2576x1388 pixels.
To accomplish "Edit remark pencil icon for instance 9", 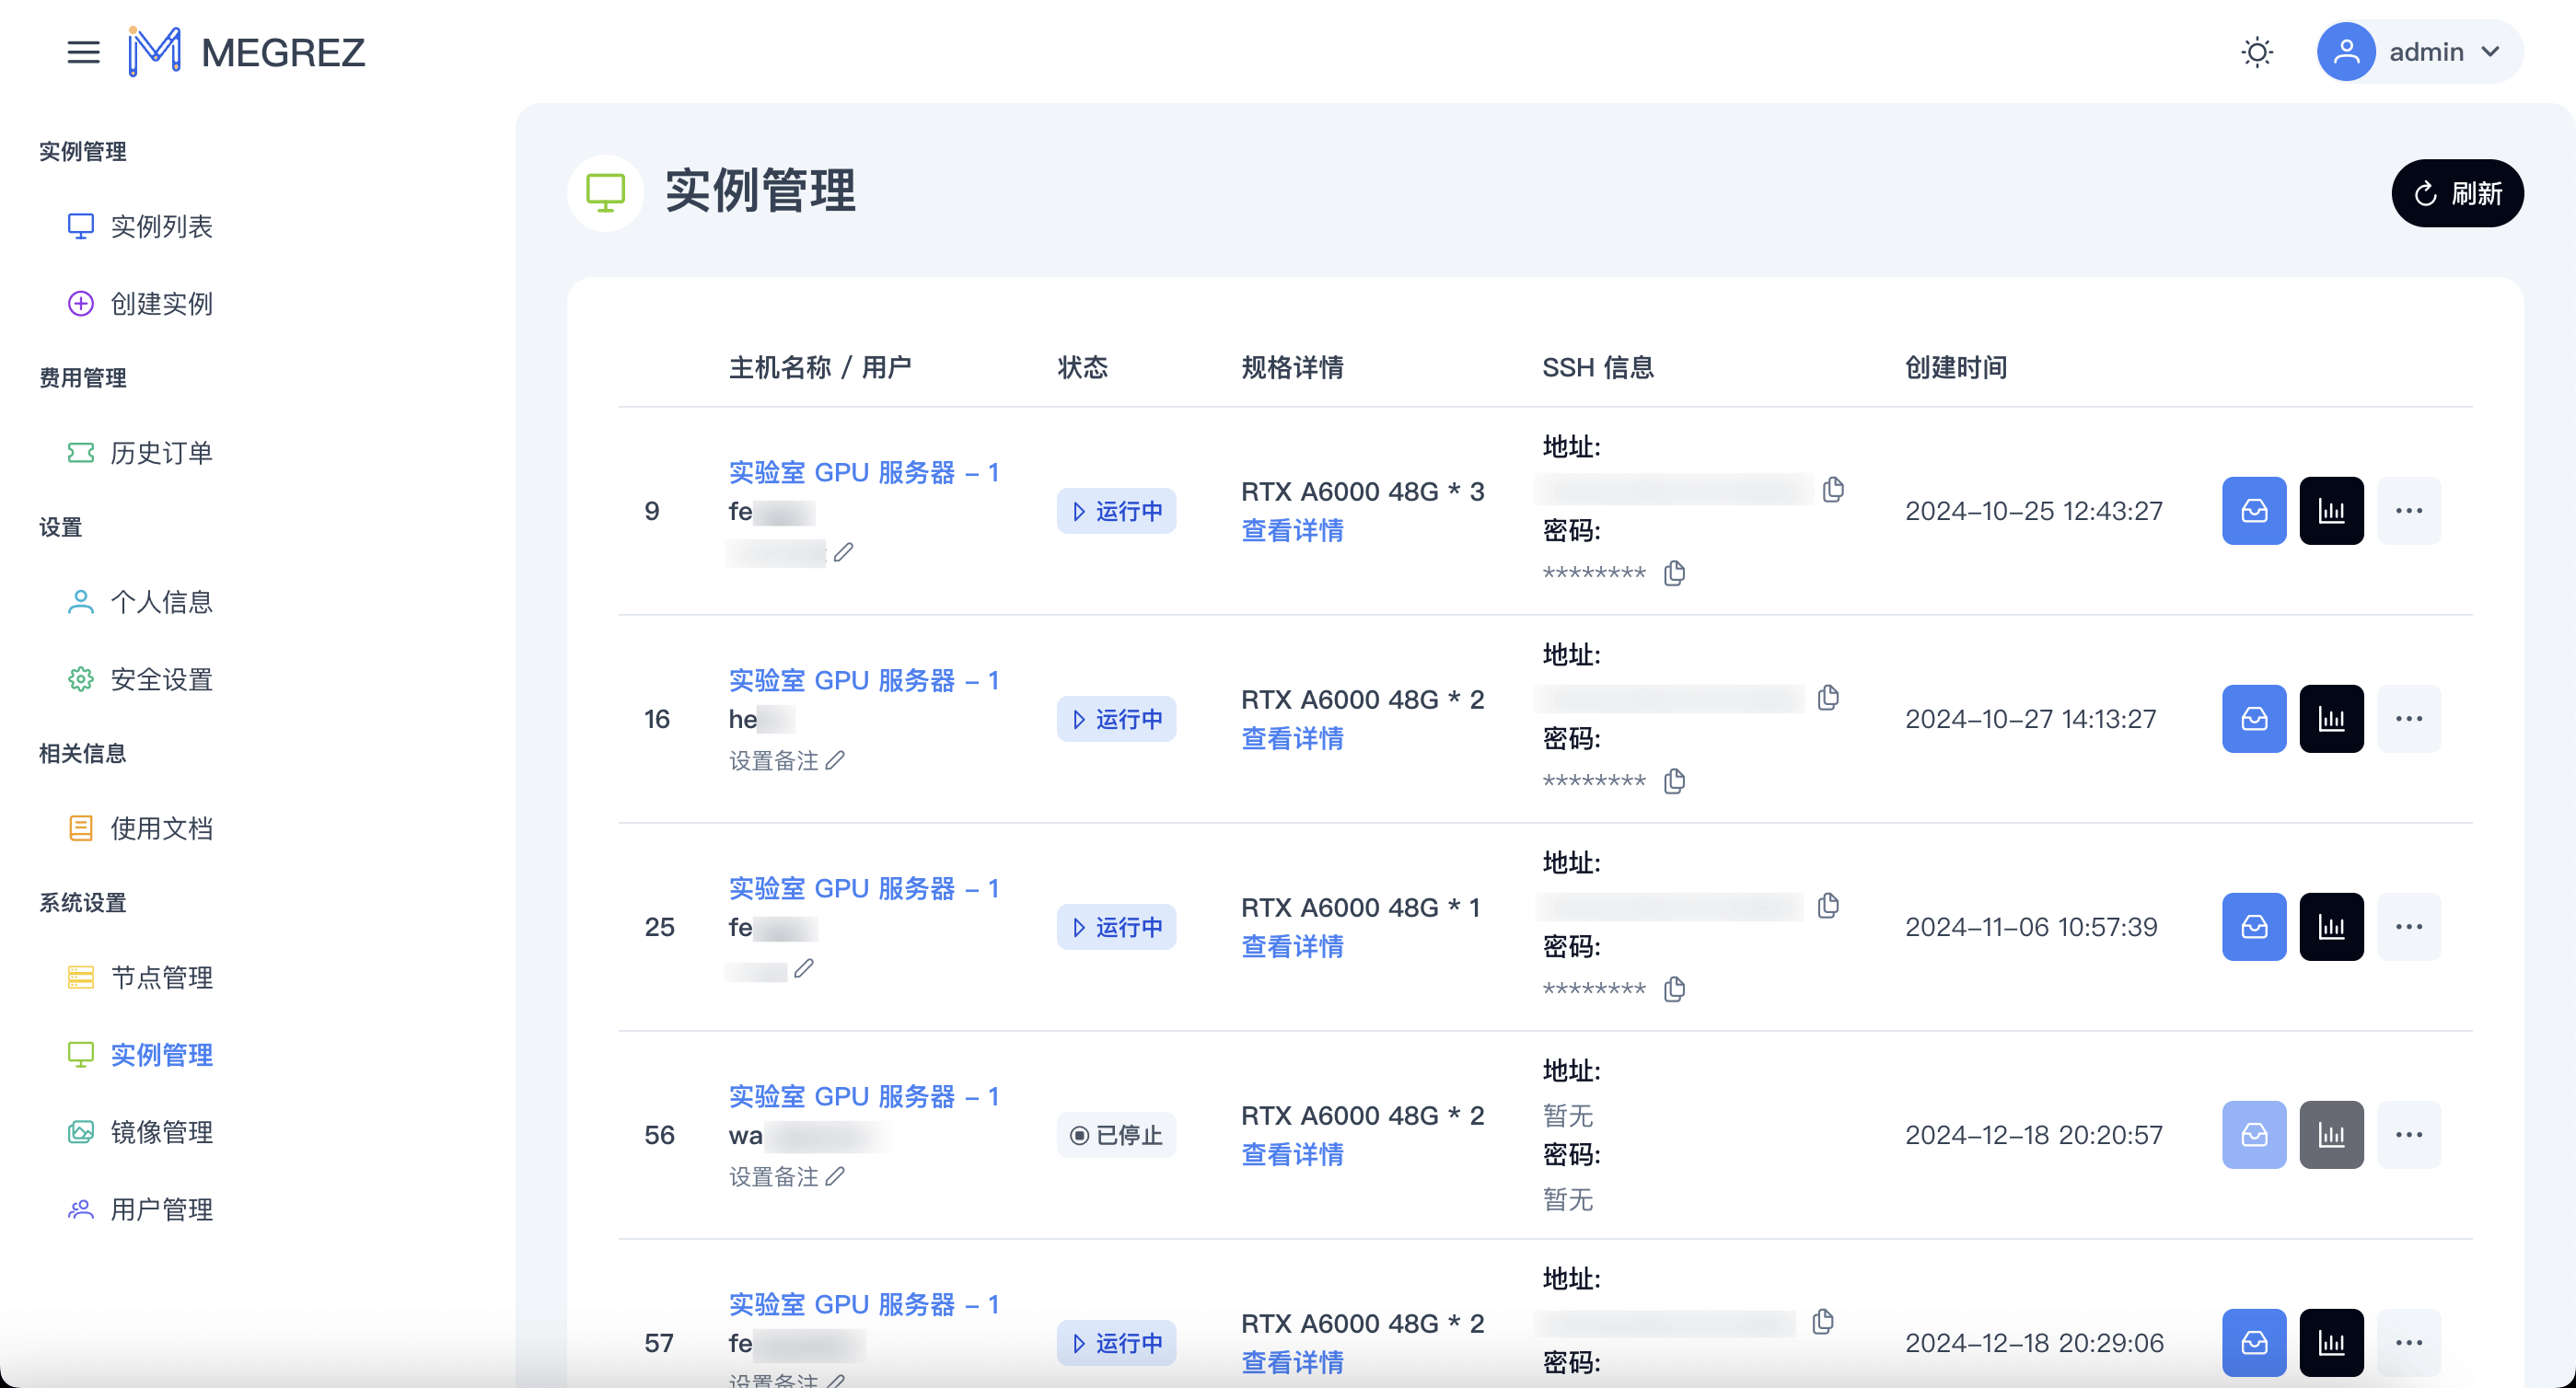I will click(x=843, y=552).
